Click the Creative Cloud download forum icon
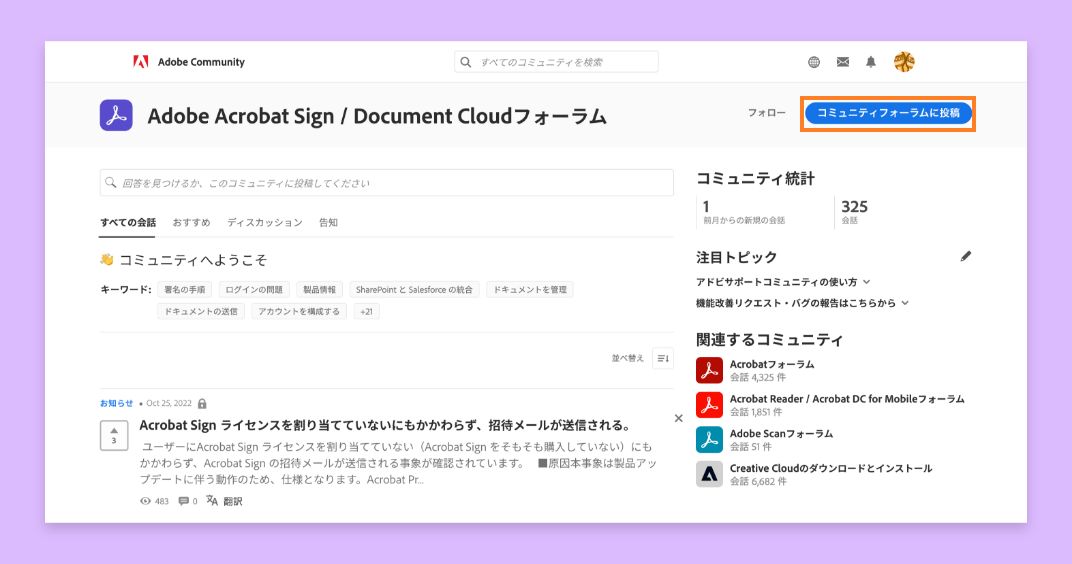 (x=709, y=474)
